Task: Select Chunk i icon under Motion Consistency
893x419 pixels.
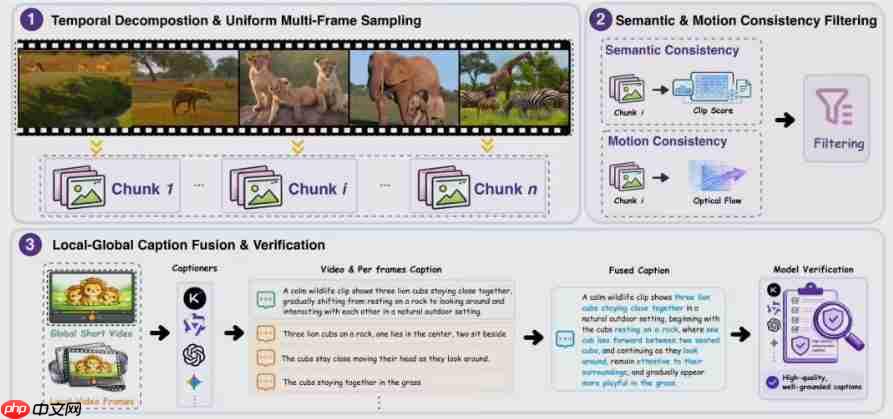Action: point(626,176)
